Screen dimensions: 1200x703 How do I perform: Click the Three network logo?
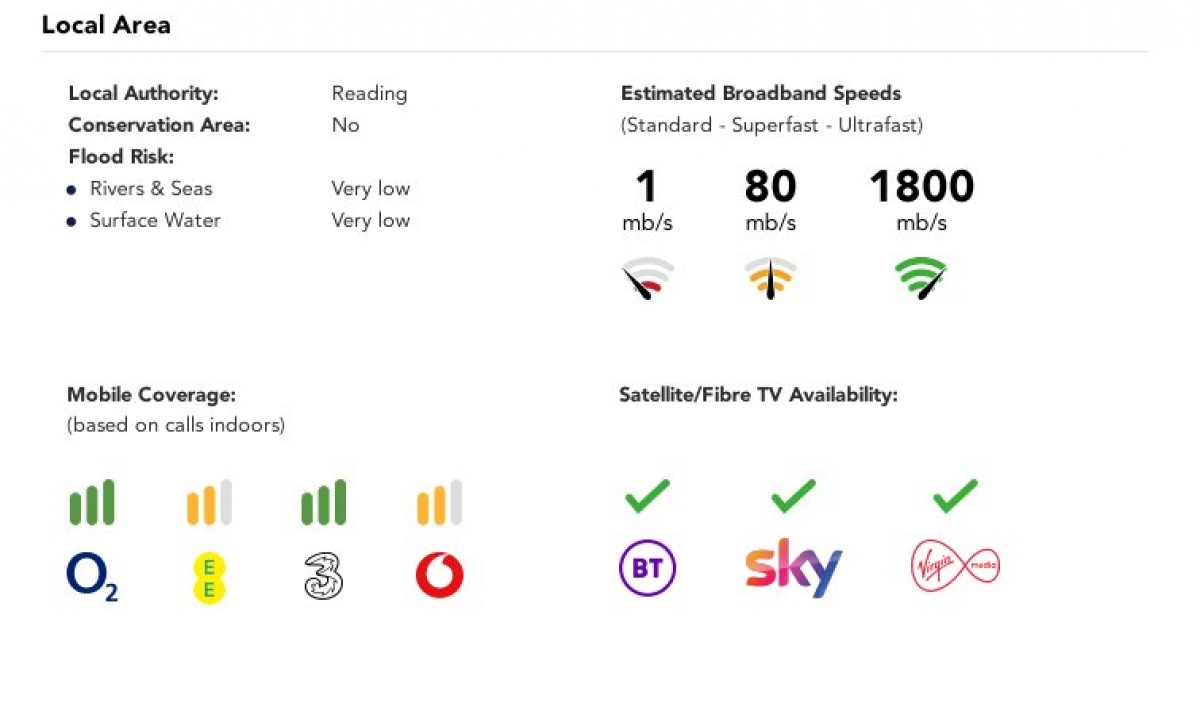pos(323,578)
